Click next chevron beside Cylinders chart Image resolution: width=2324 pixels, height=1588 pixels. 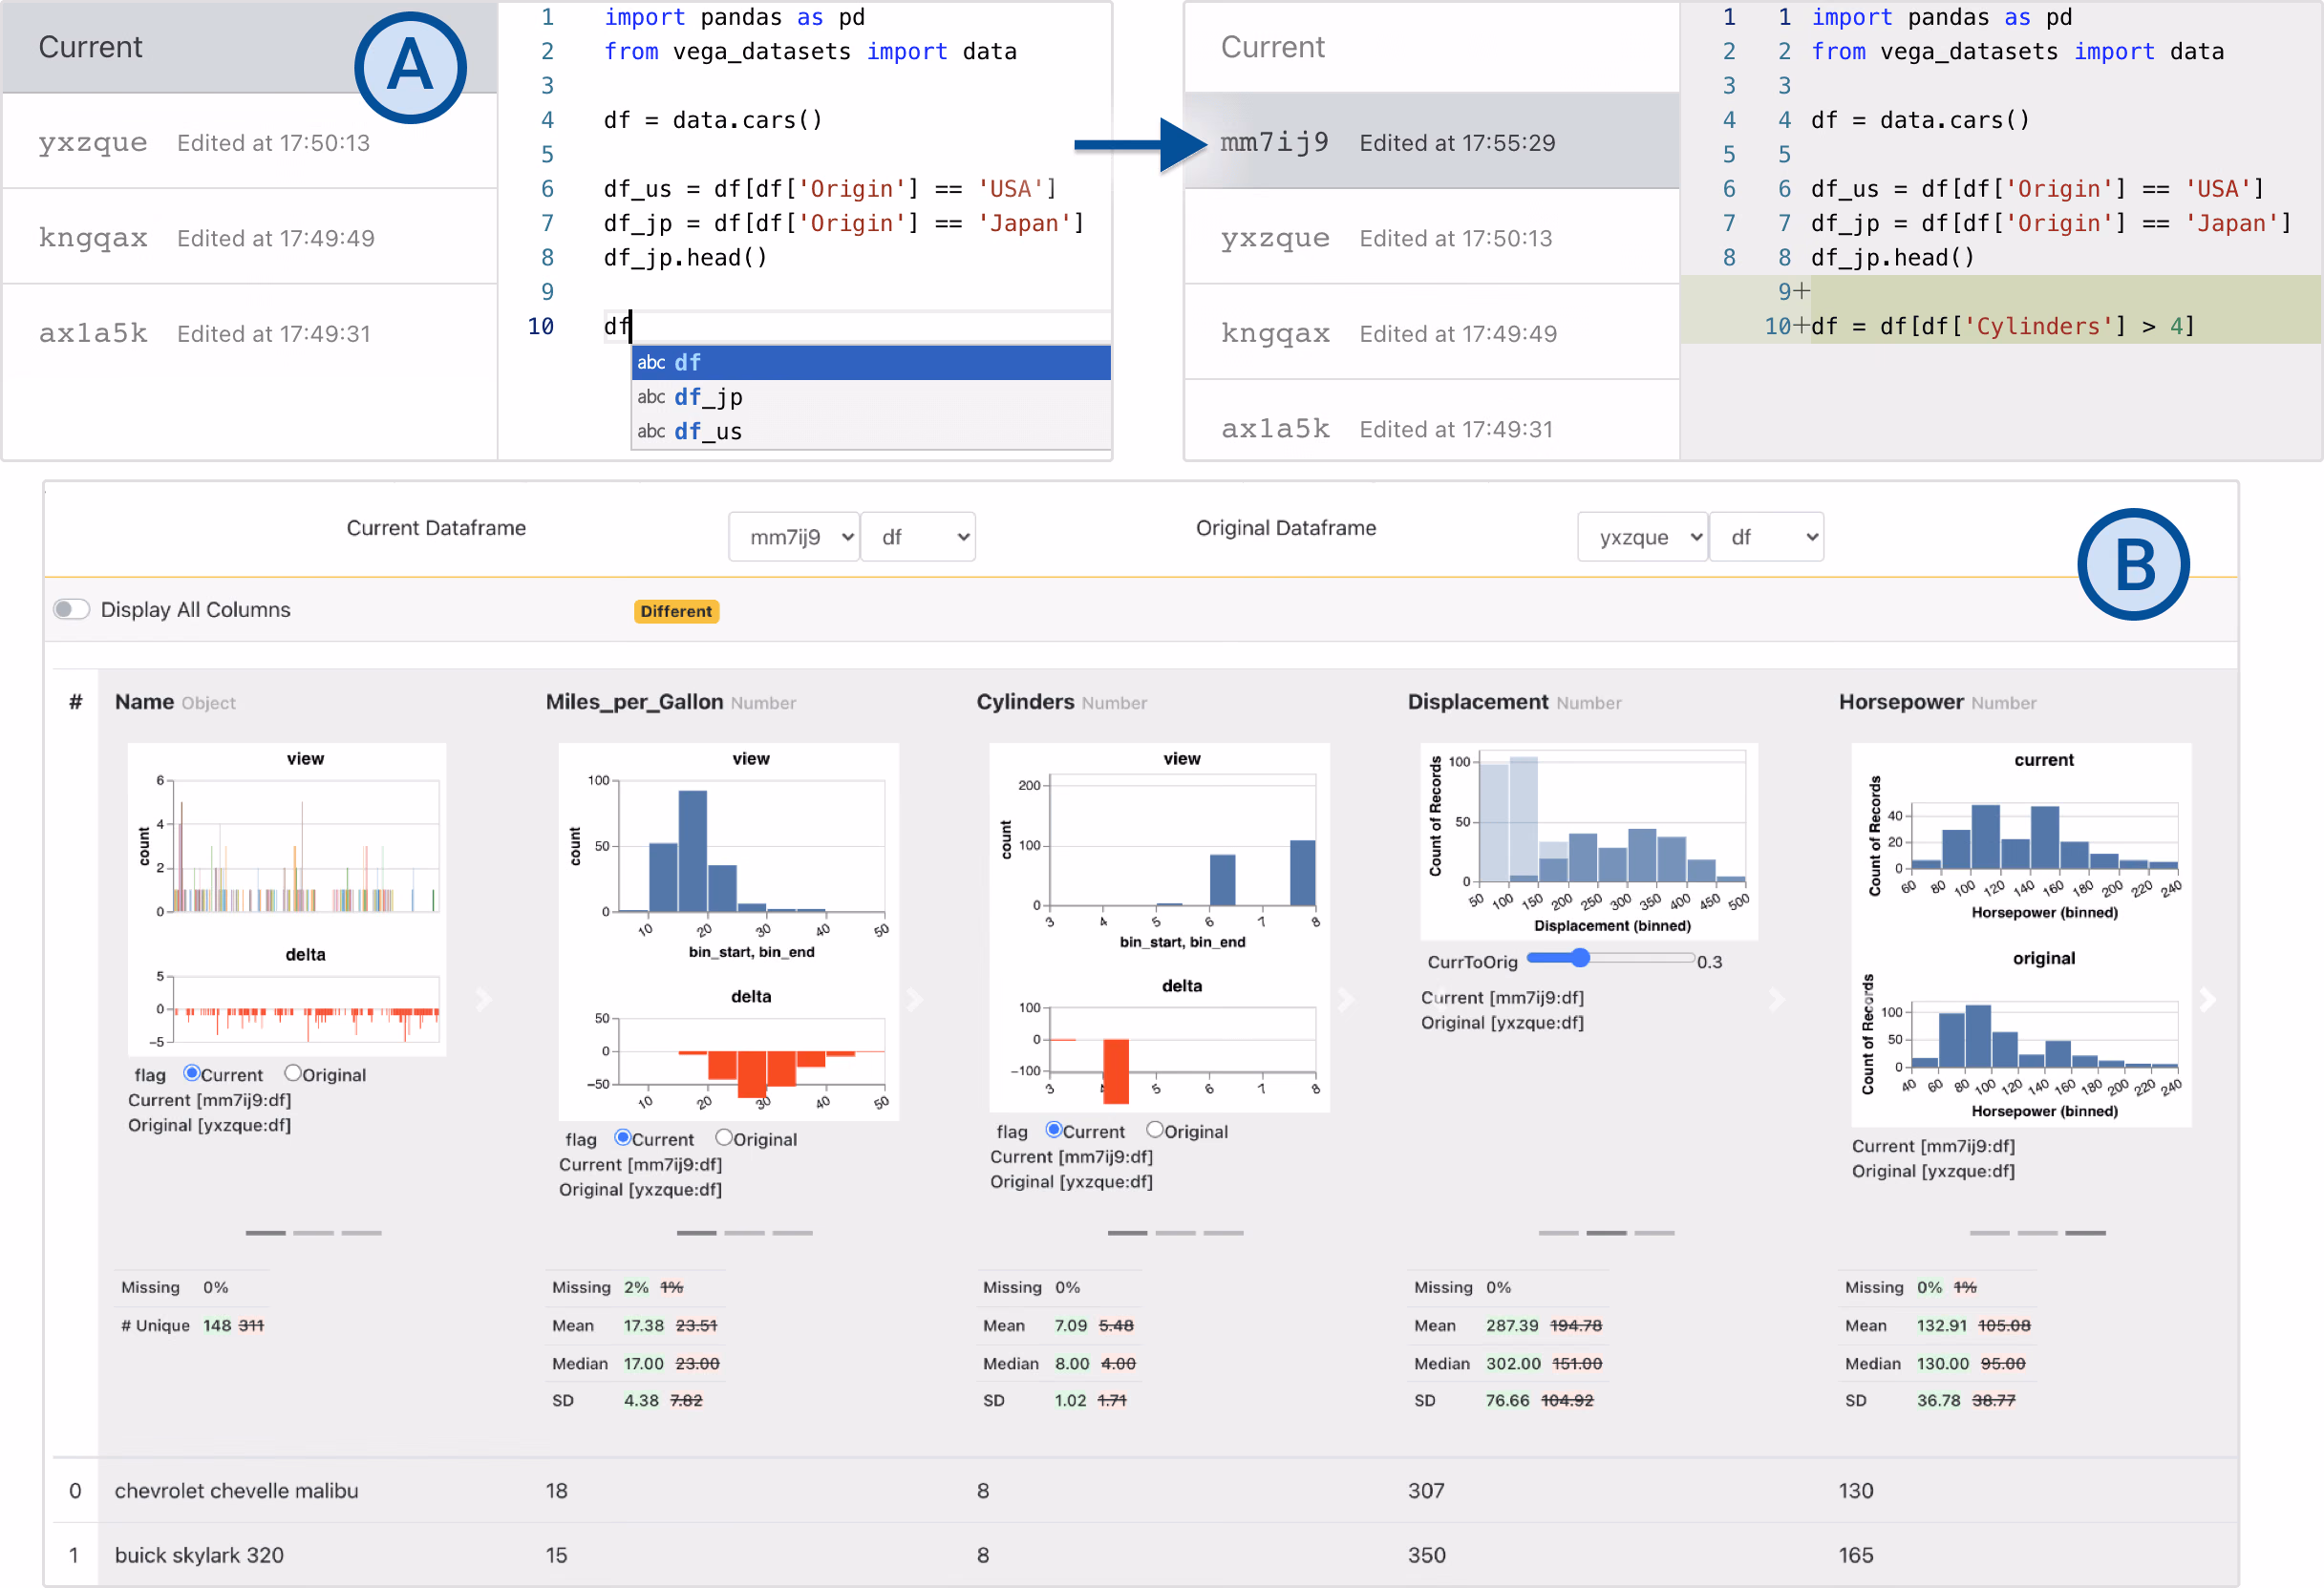(x=1346, y=999)
